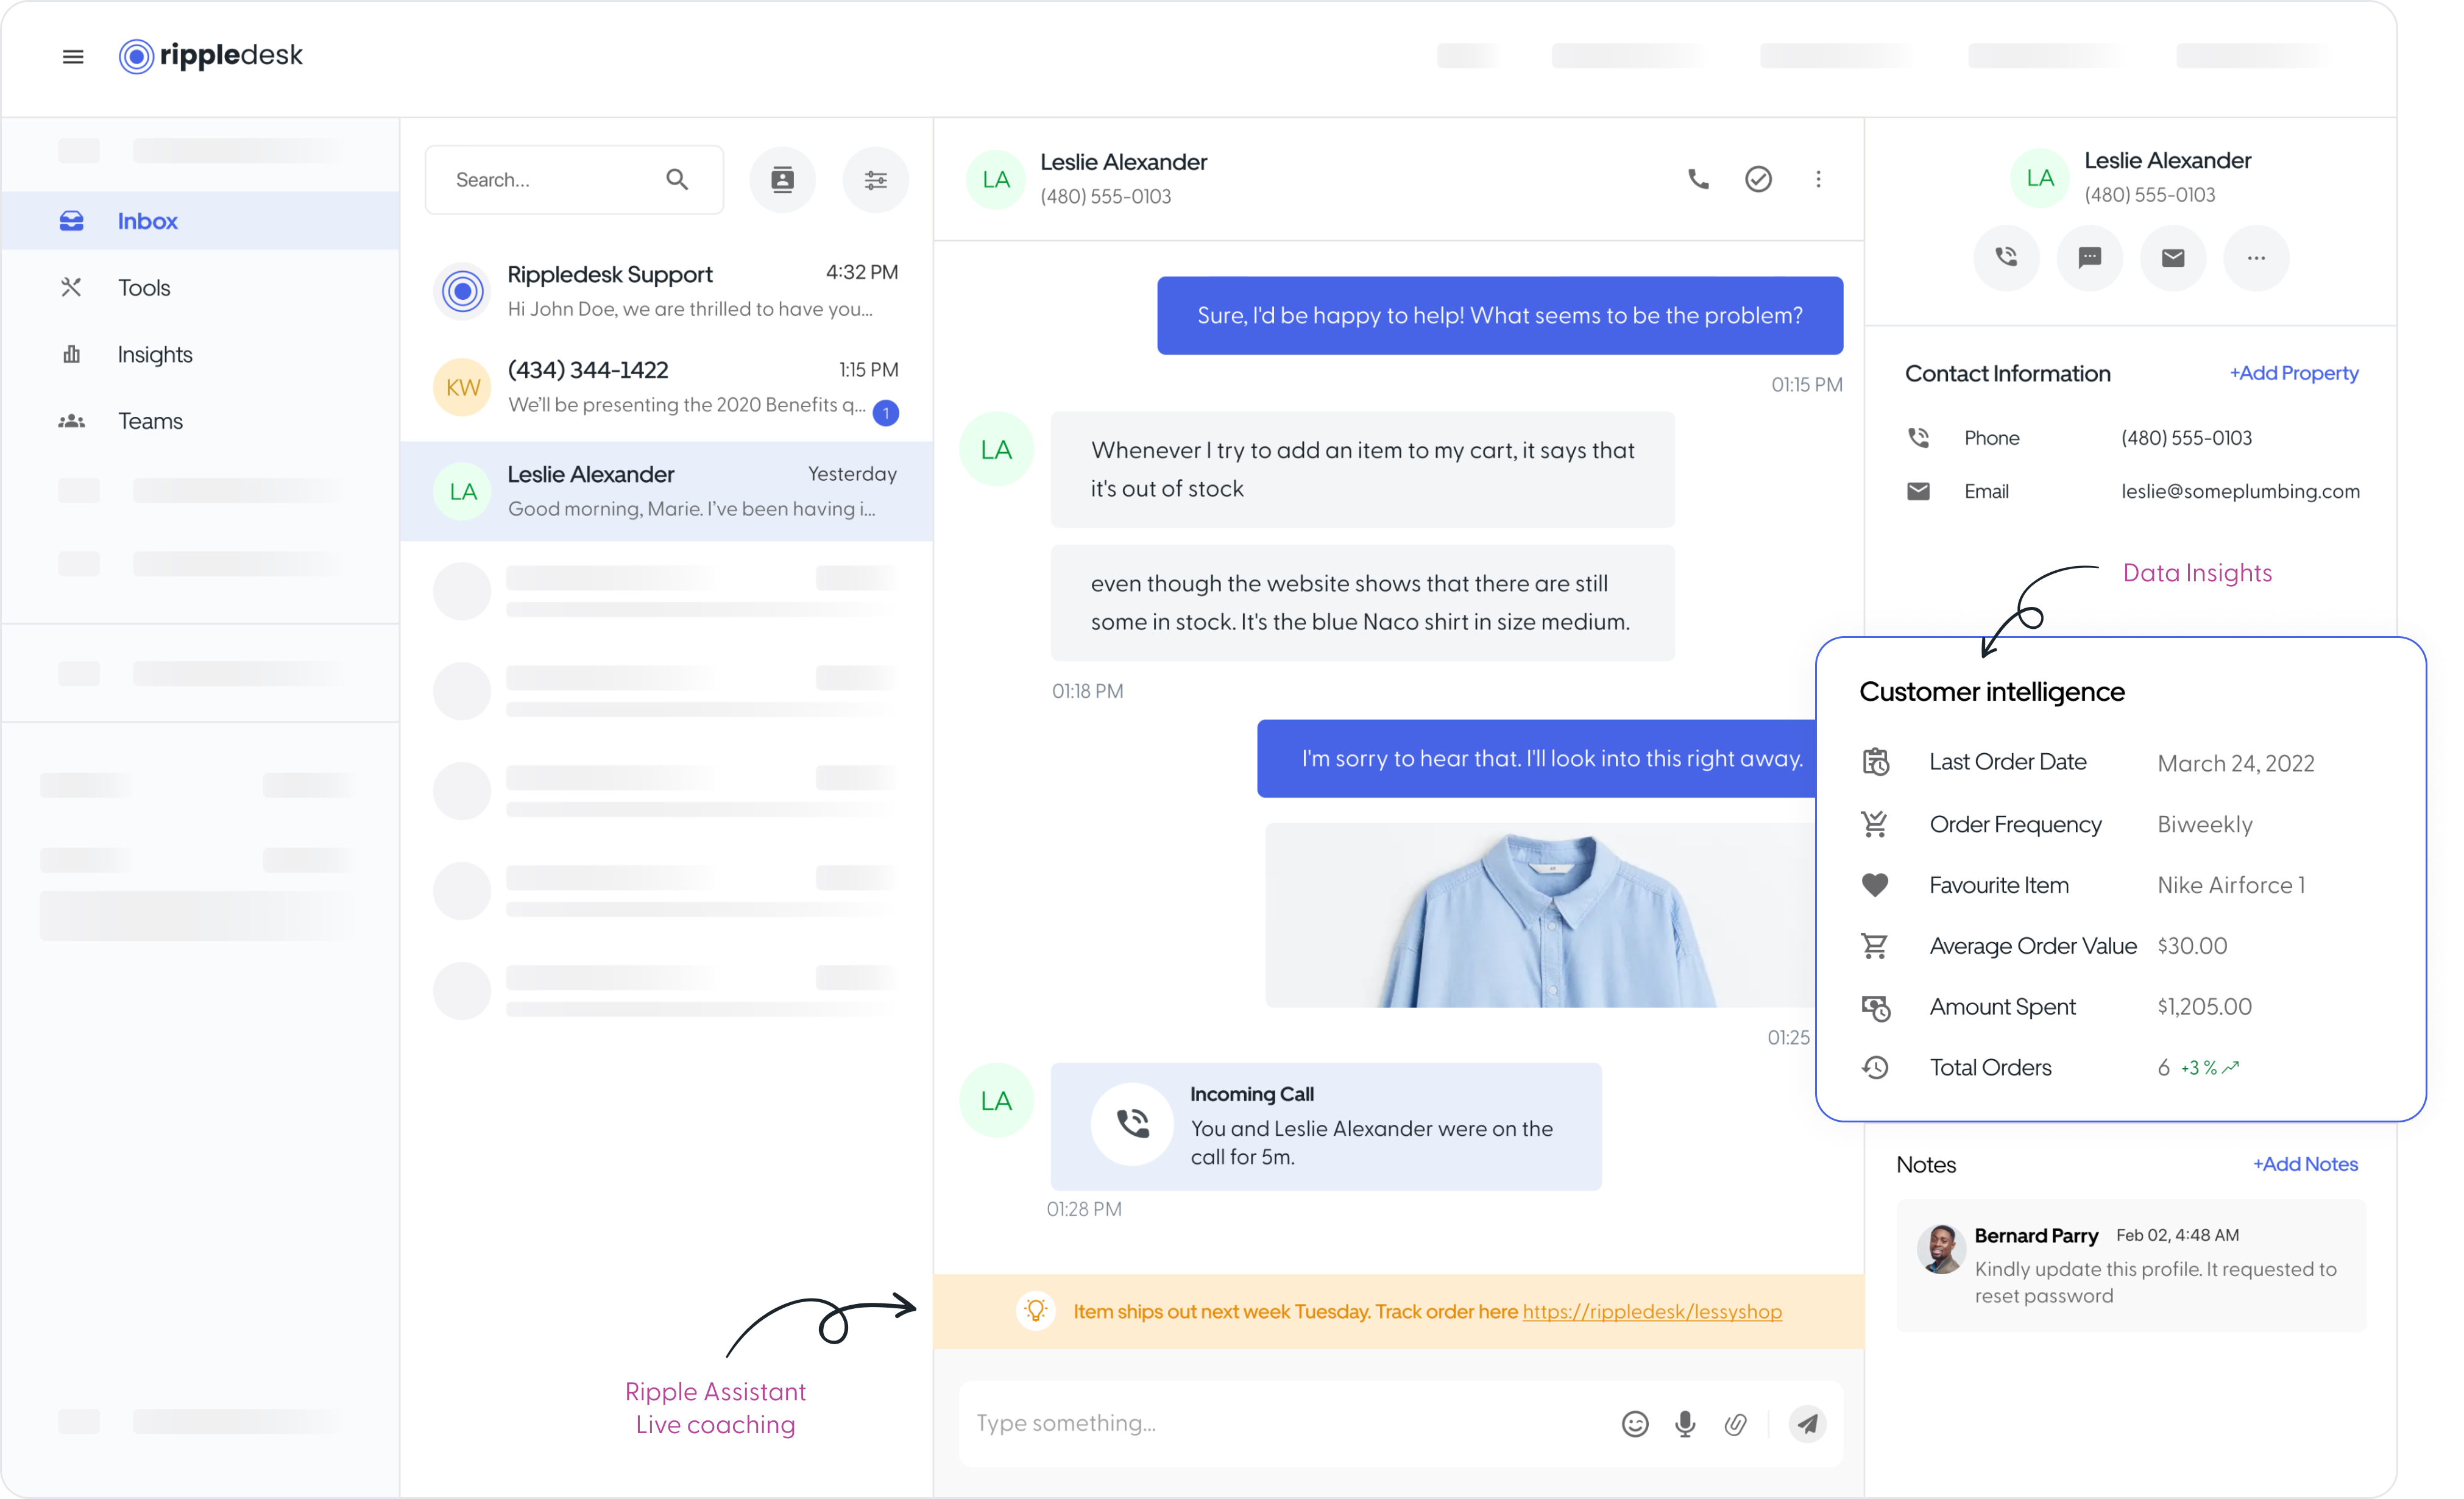The height and width of the screenshot is (1499, 2464).
Task: Insert emoji with smiley icon
Action: [x=1635, y=1424]
